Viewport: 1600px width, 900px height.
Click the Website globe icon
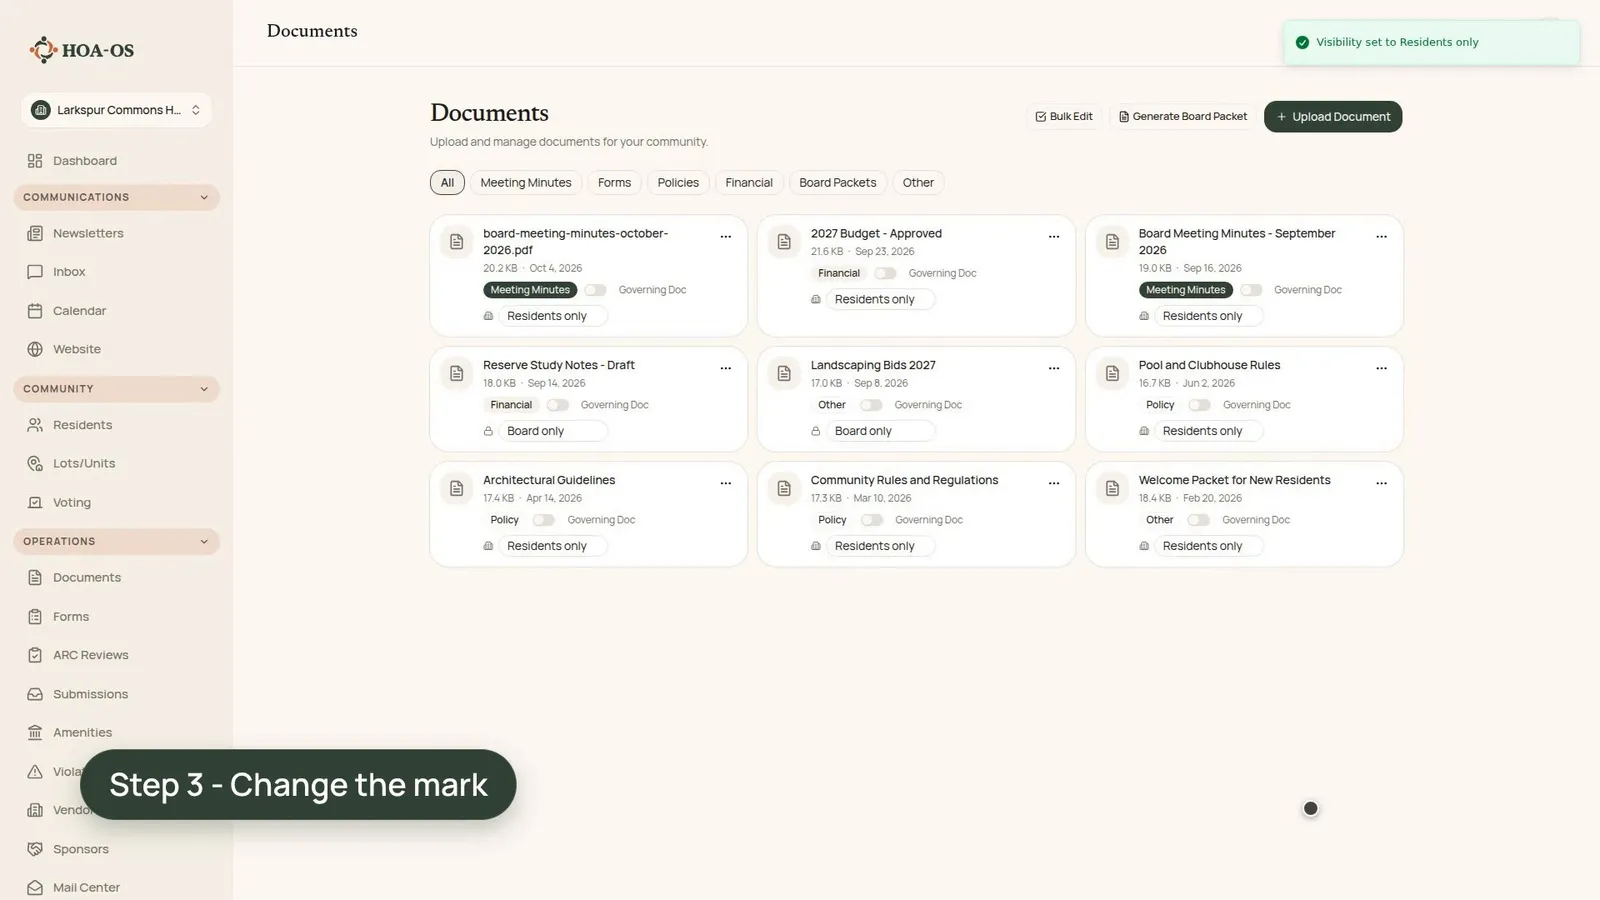pos(35,349)
